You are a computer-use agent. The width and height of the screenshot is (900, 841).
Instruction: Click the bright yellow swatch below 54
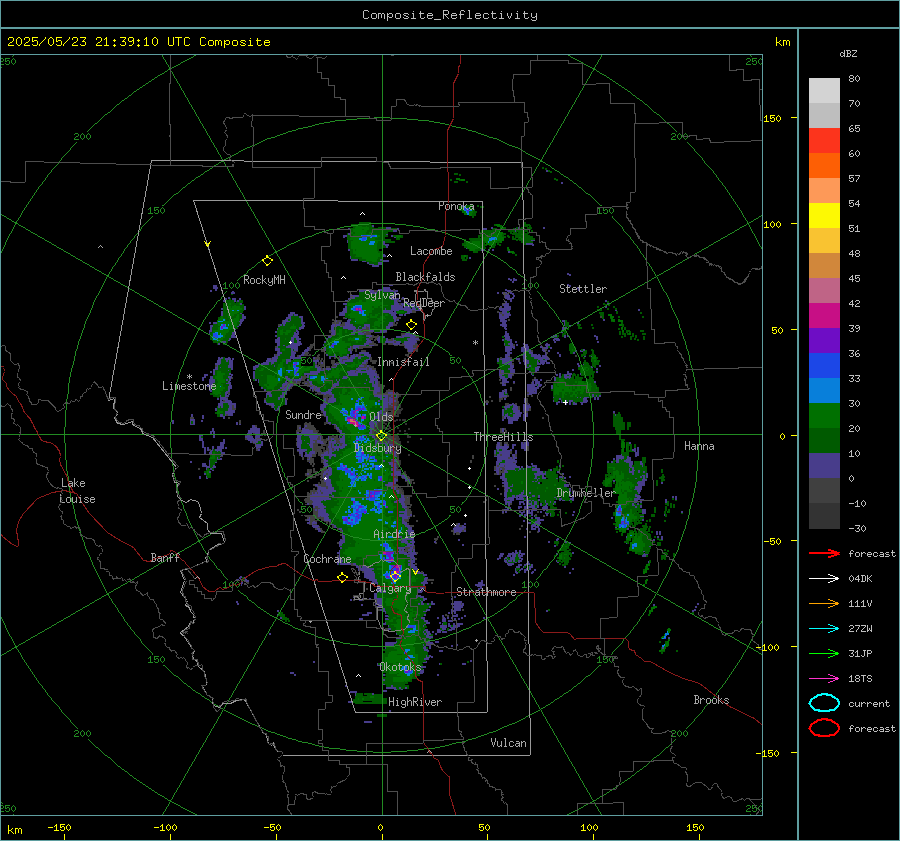coord(824,216)
